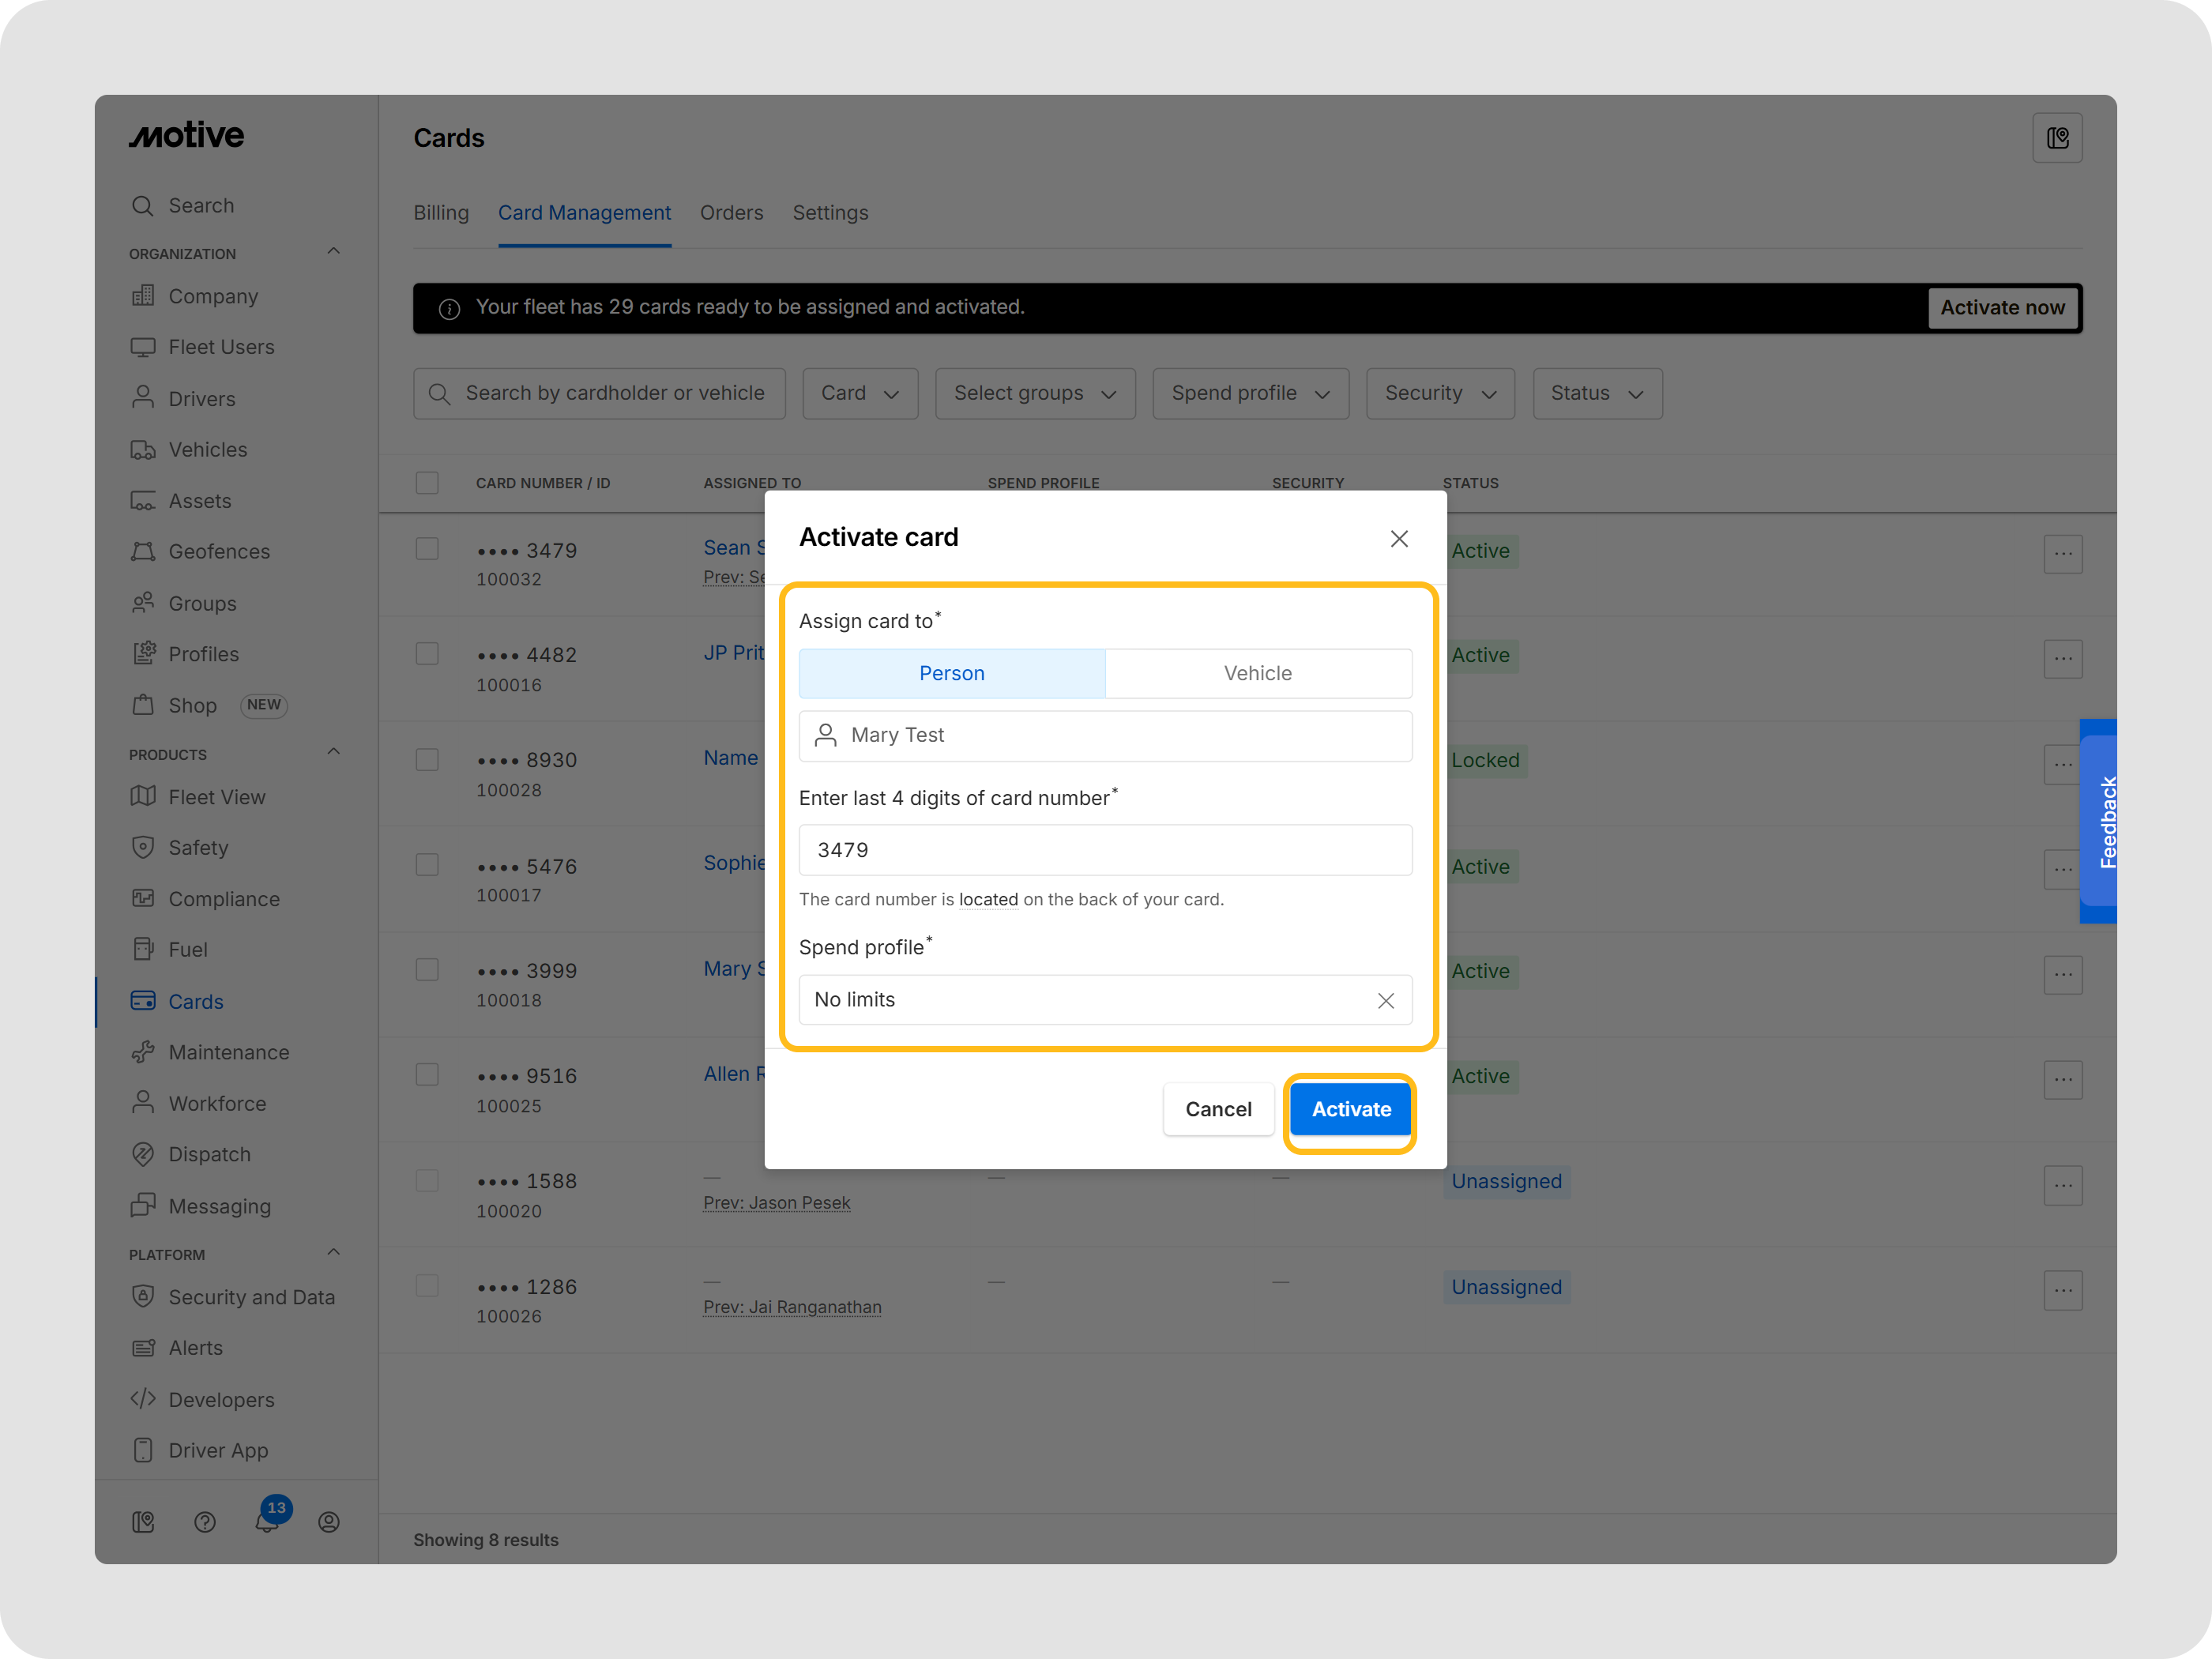Open Geofences from the sidebar
The height and width of the screenshot is (1659, 2212).
click(218, 551)
